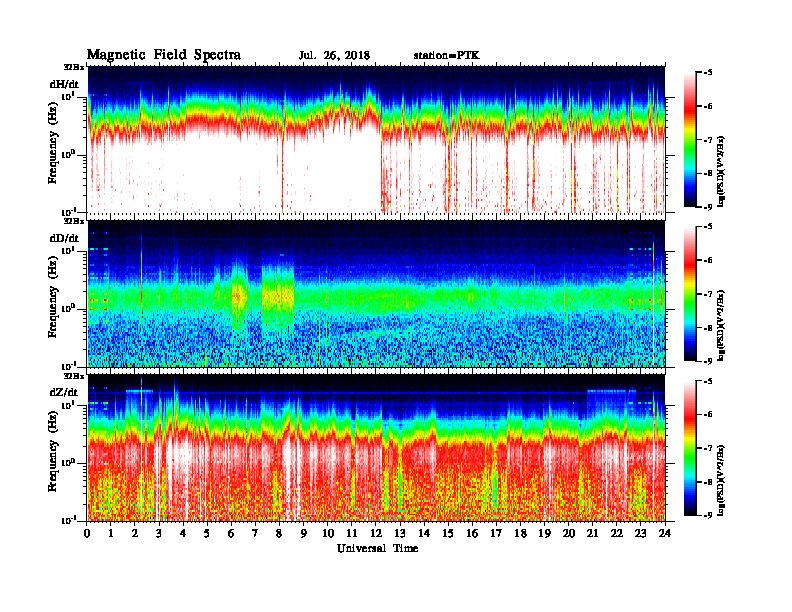Click hour tick label '17' on time axis
Screen dimensions: 792x612
[496, 533]
